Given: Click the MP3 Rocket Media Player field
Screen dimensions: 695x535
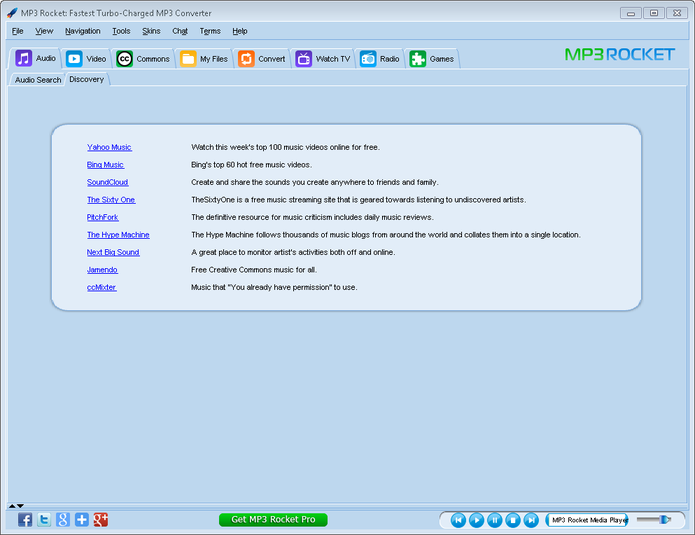Looking at the screenshot, I should pos(587,520).
